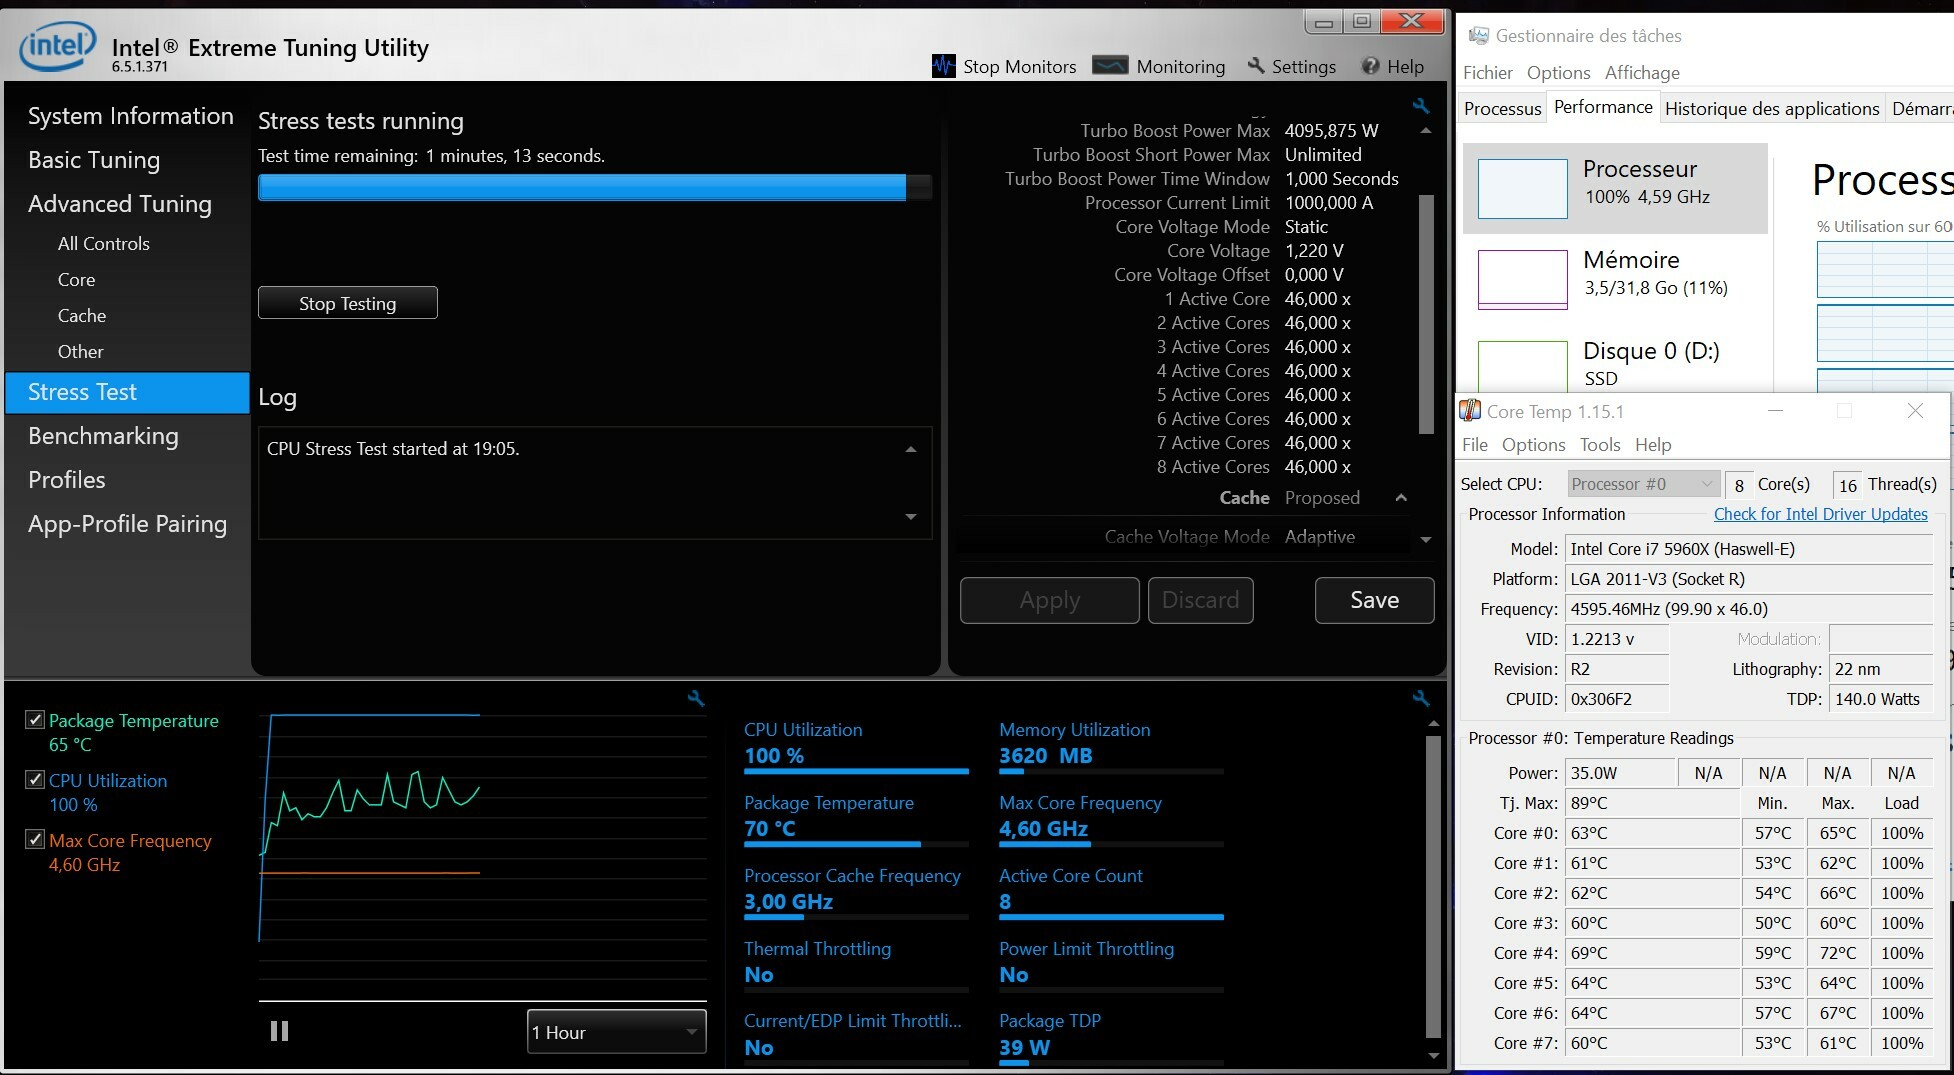Select the Mémoire graph thumbnail in Task Manager
The image size is (1954, 1075).
(1522, 279)
